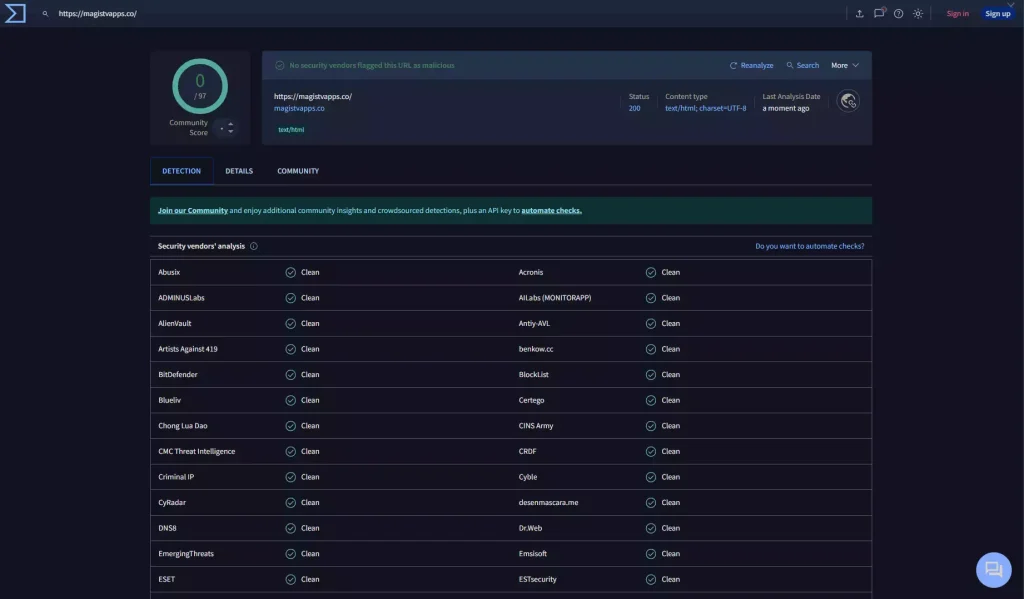Open the magistvapps.co domain link
1024x599 pixels.
[x=299, y=108]
